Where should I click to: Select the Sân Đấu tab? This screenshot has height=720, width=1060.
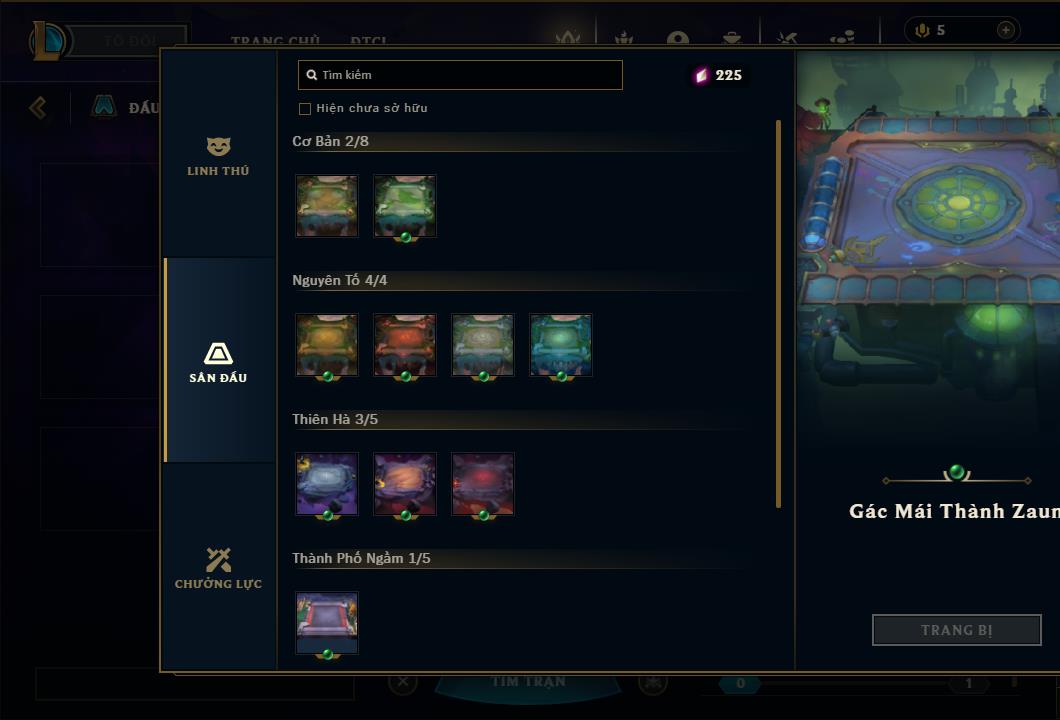218,360
